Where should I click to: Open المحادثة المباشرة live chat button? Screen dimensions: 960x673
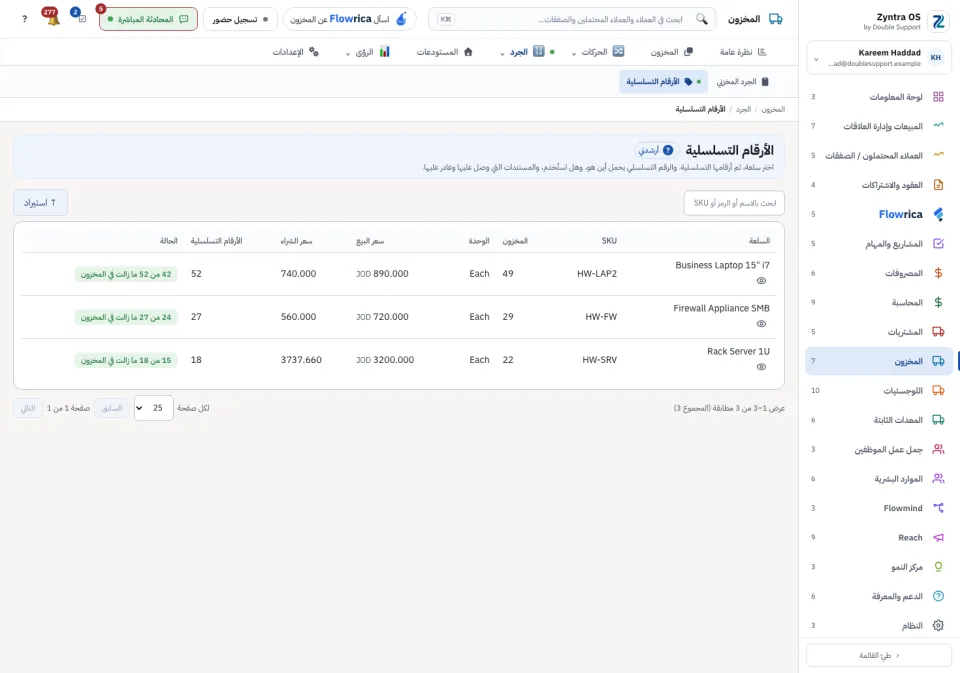(x=148, y=19)
